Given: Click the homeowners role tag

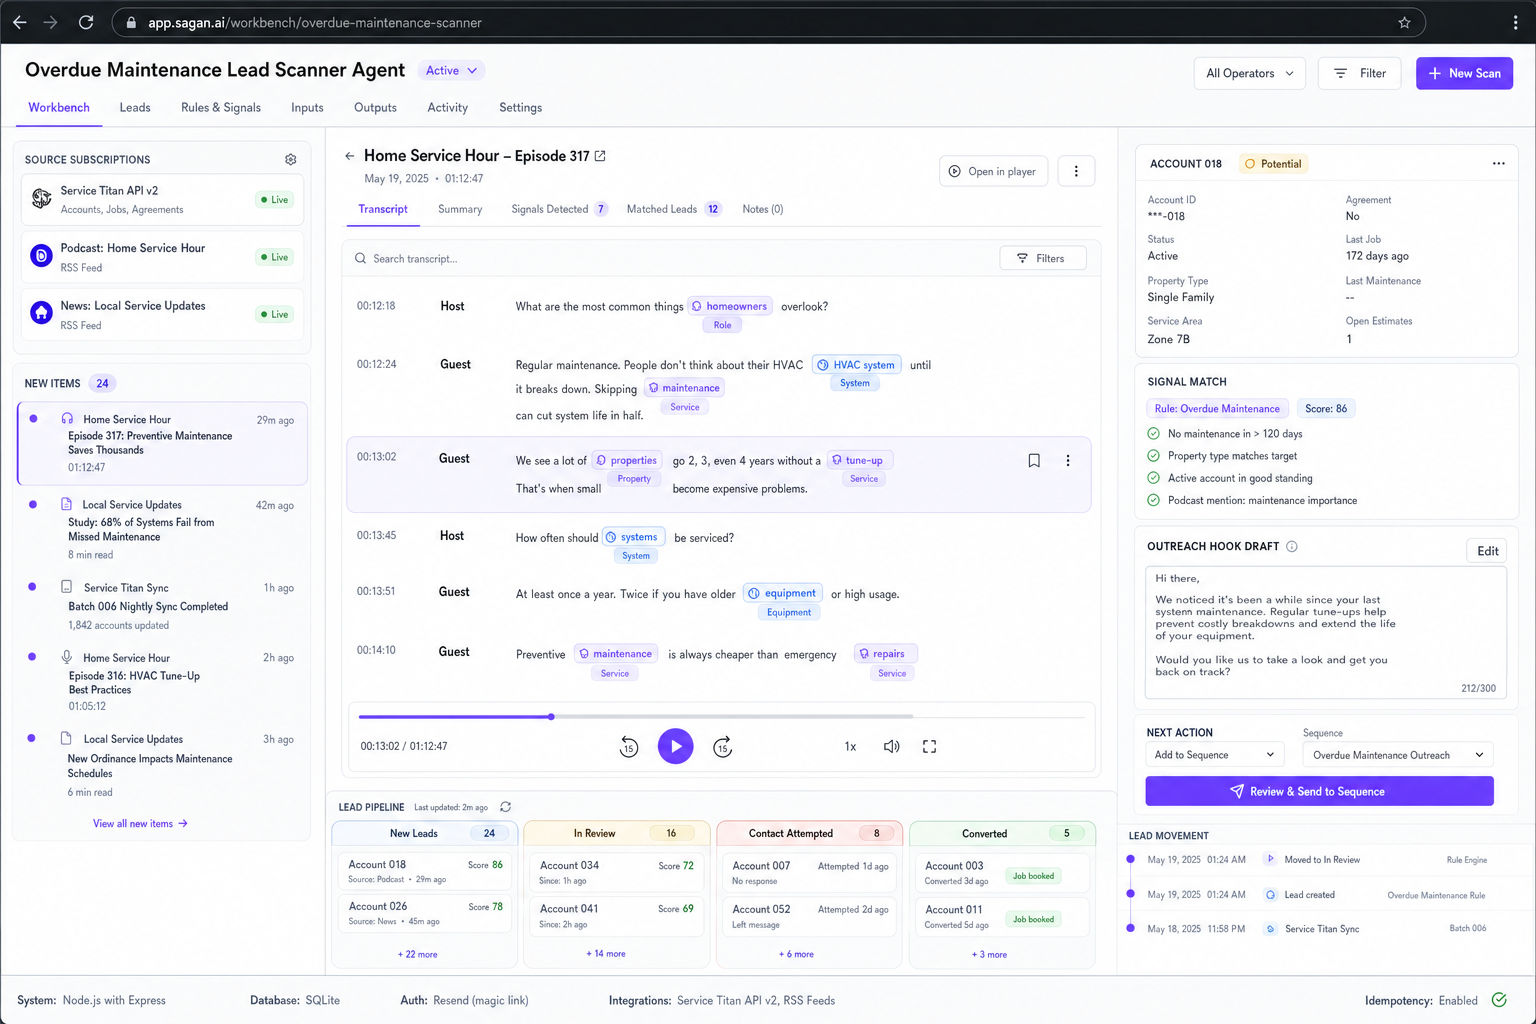Looking at the screenshot, I should pos(730,307).
